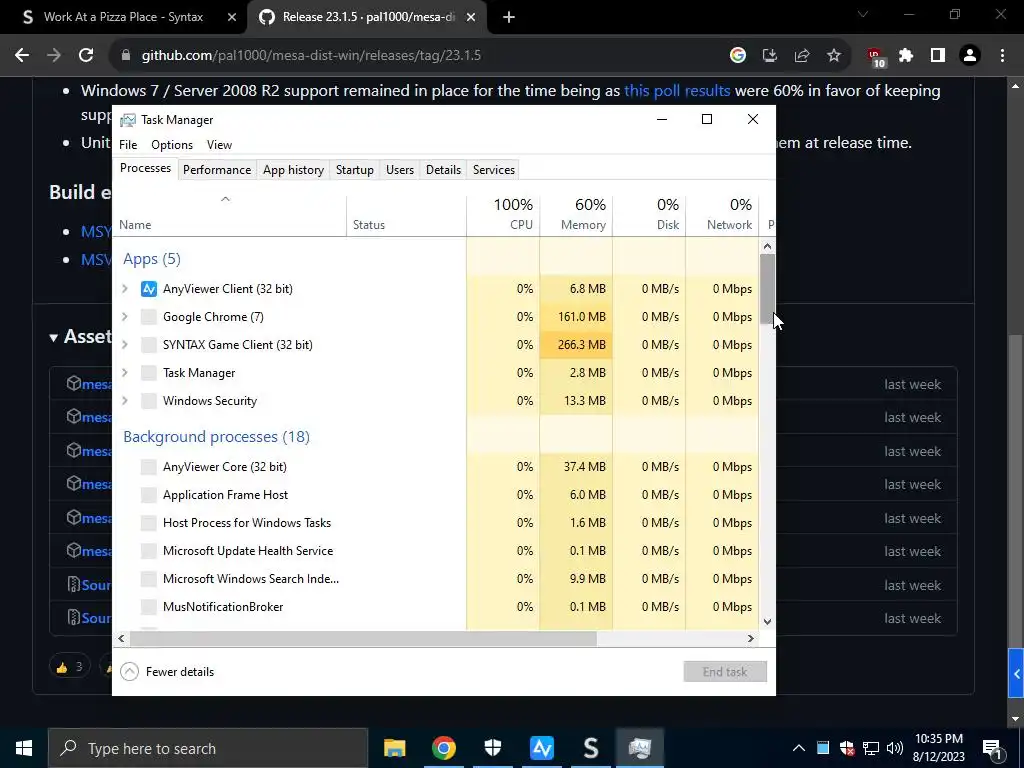The image size is (1024, 768).
Task: Click the thumbs up reaction button
Action: [69, 667]
